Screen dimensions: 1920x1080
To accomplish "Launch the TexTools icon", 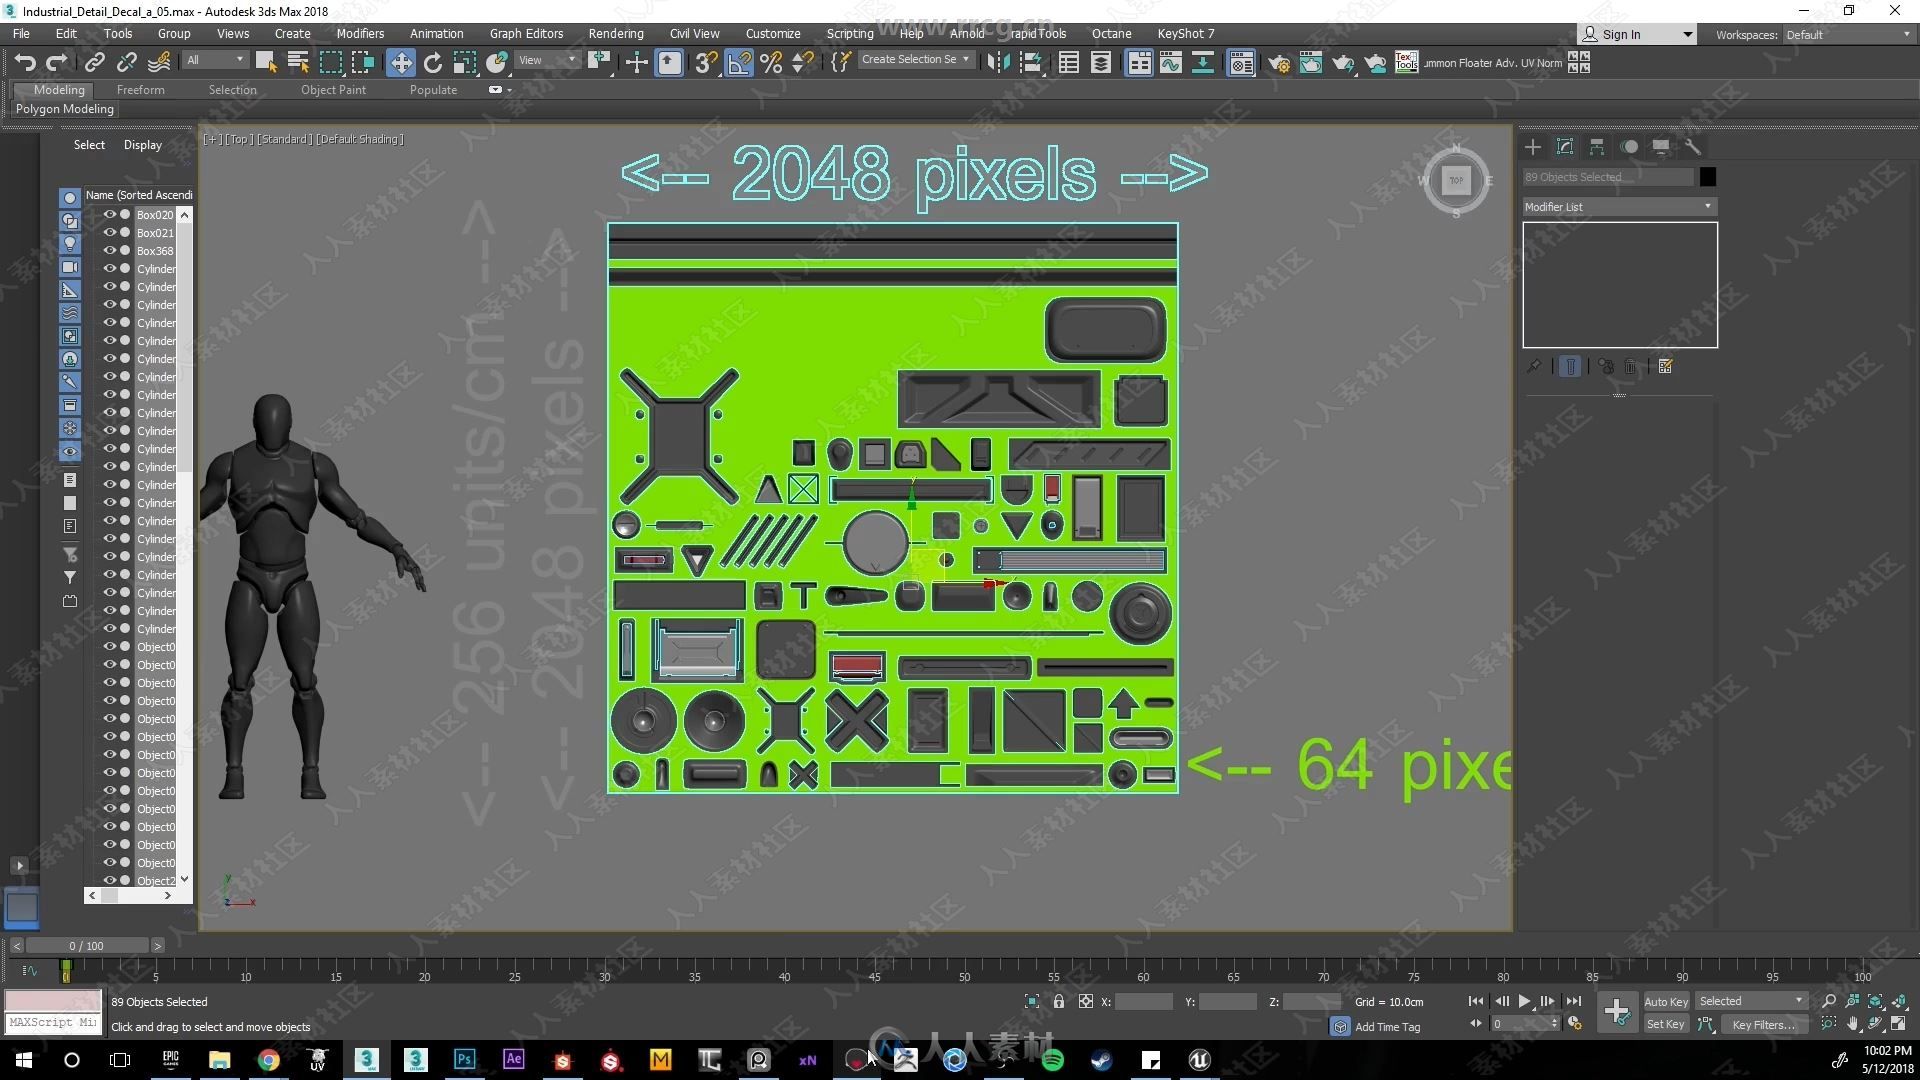I will (1406, 62).
